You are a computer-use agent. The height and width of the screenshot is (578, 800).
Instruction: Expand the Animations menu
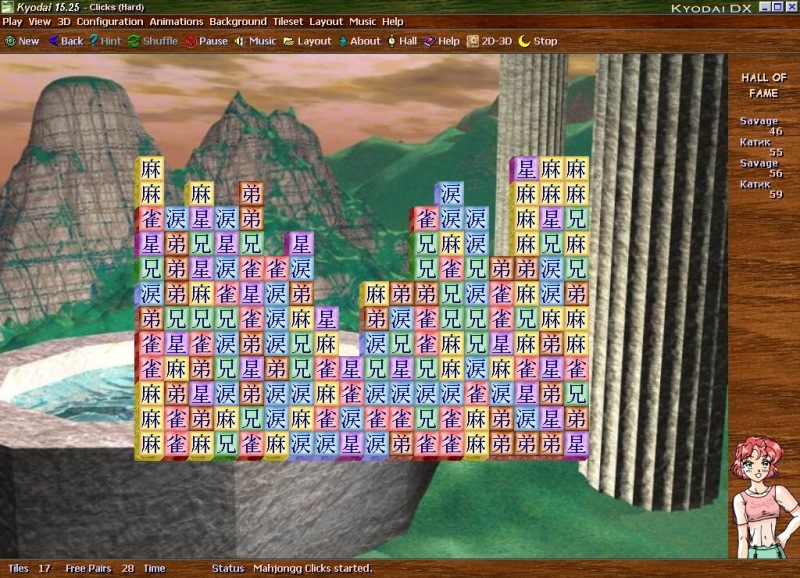click(176, 21)
